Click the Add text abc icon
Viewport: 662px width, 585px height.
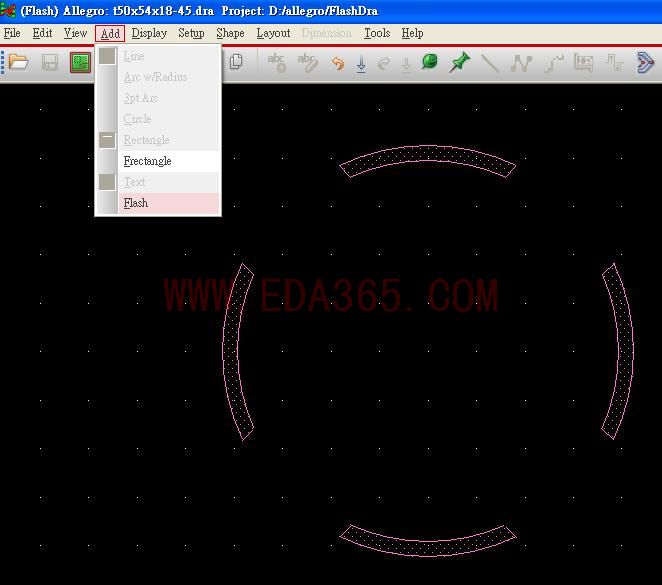tap(276, 62)
